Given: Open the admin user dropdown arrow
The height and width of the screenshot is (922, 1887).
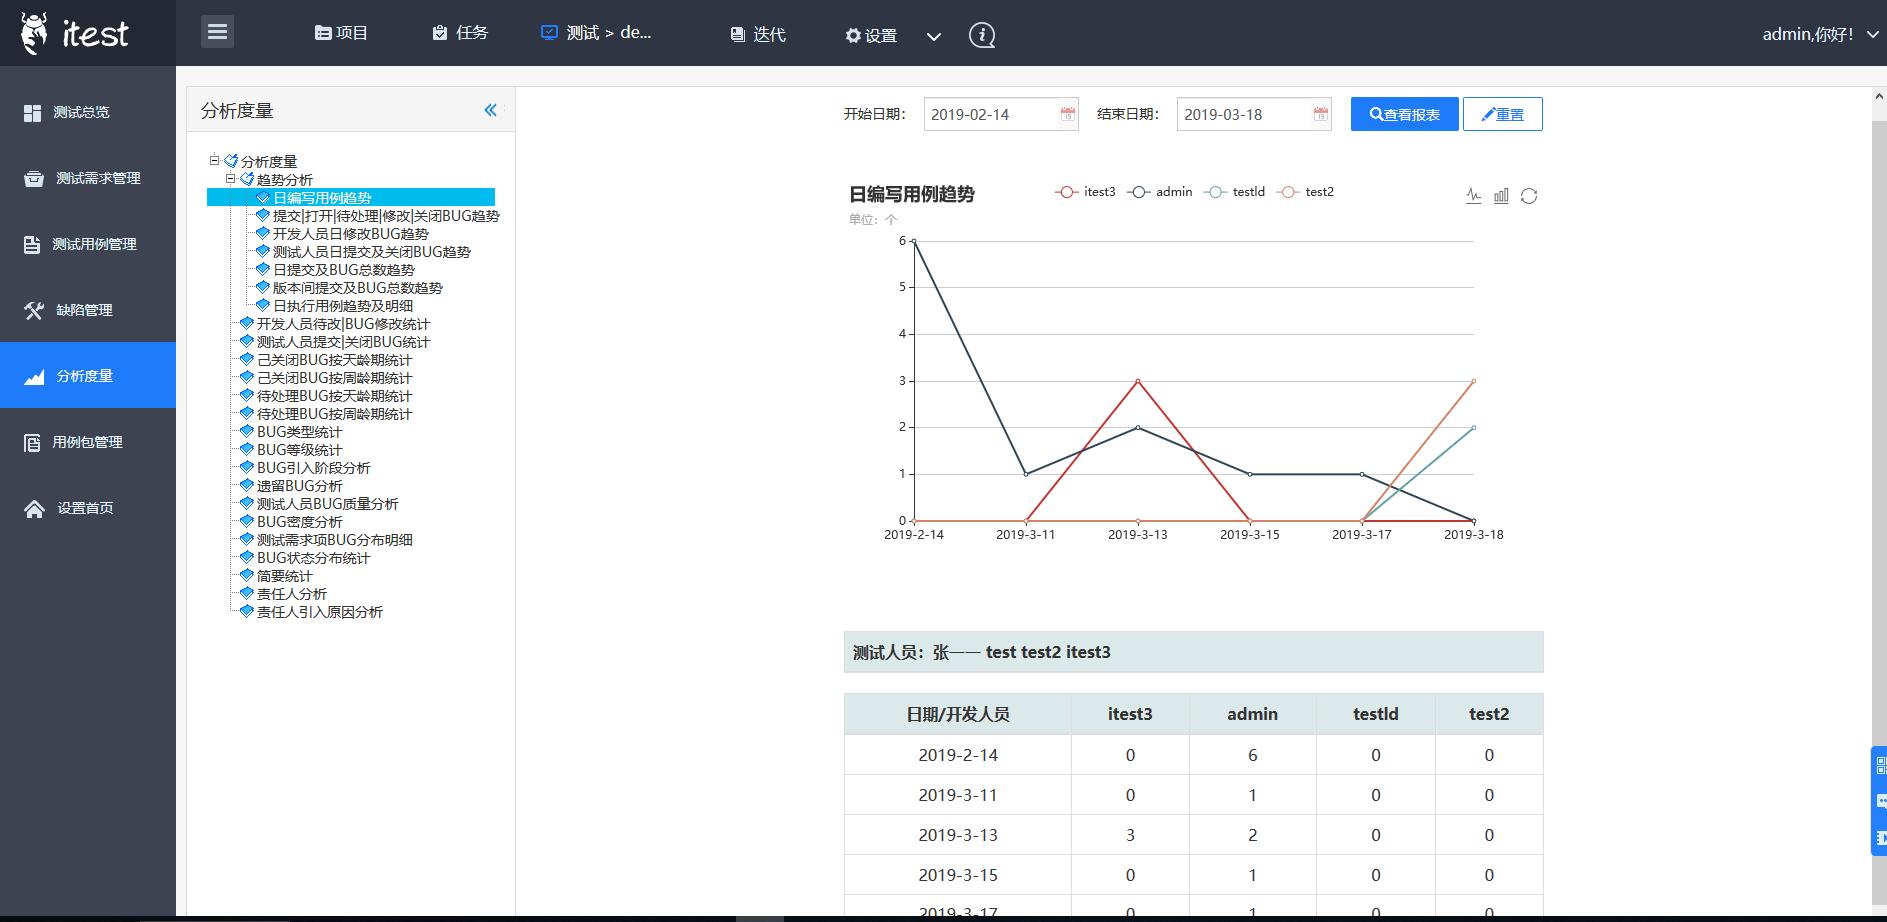Looking at the screenshot, I should (x=1873, y=34).
